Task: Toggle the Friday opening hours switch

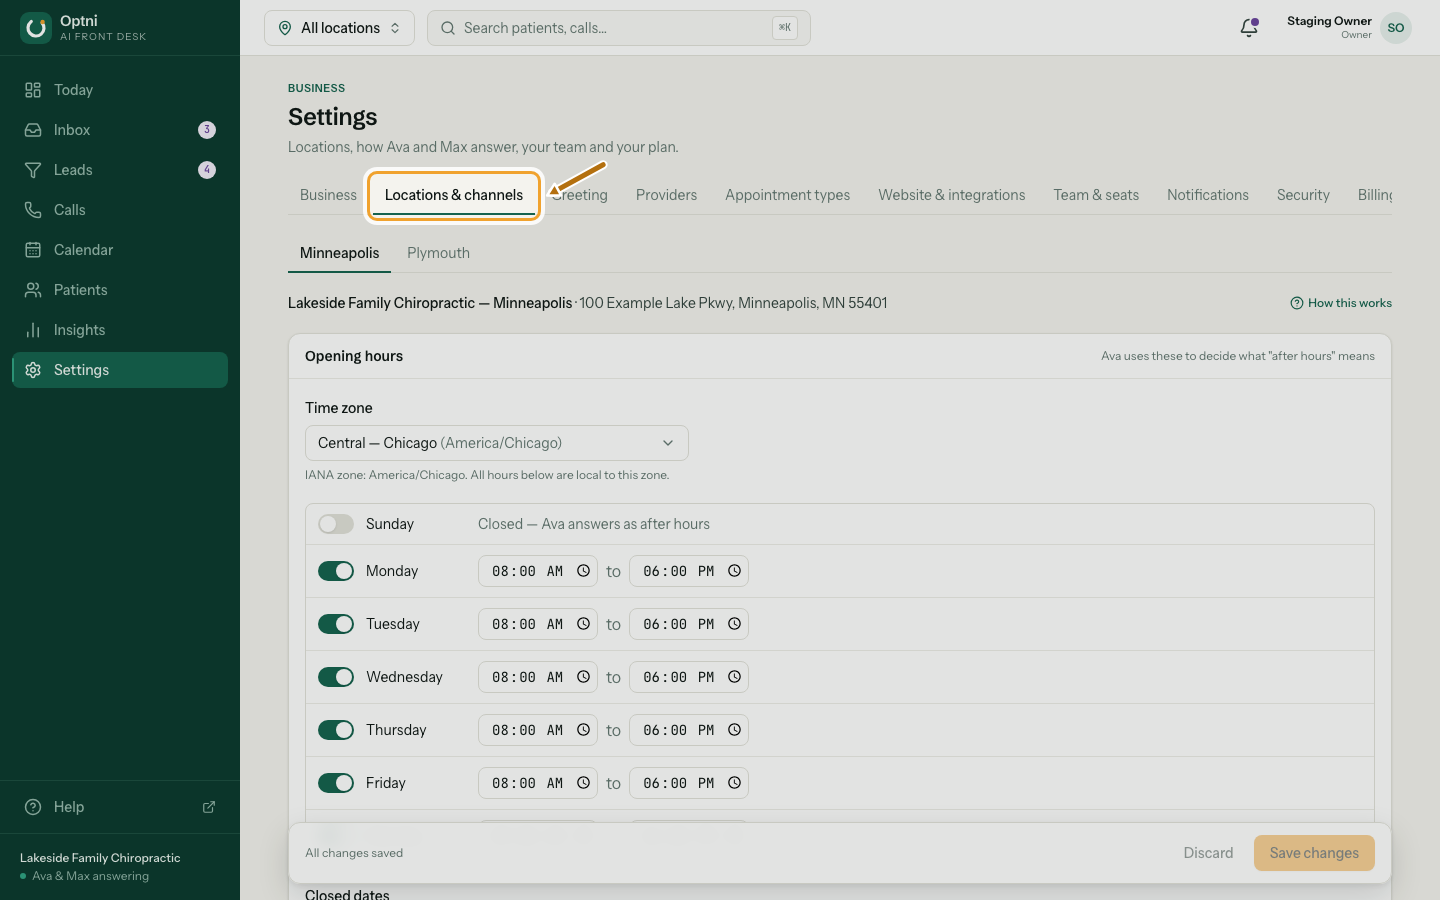Action: point(336,783)
